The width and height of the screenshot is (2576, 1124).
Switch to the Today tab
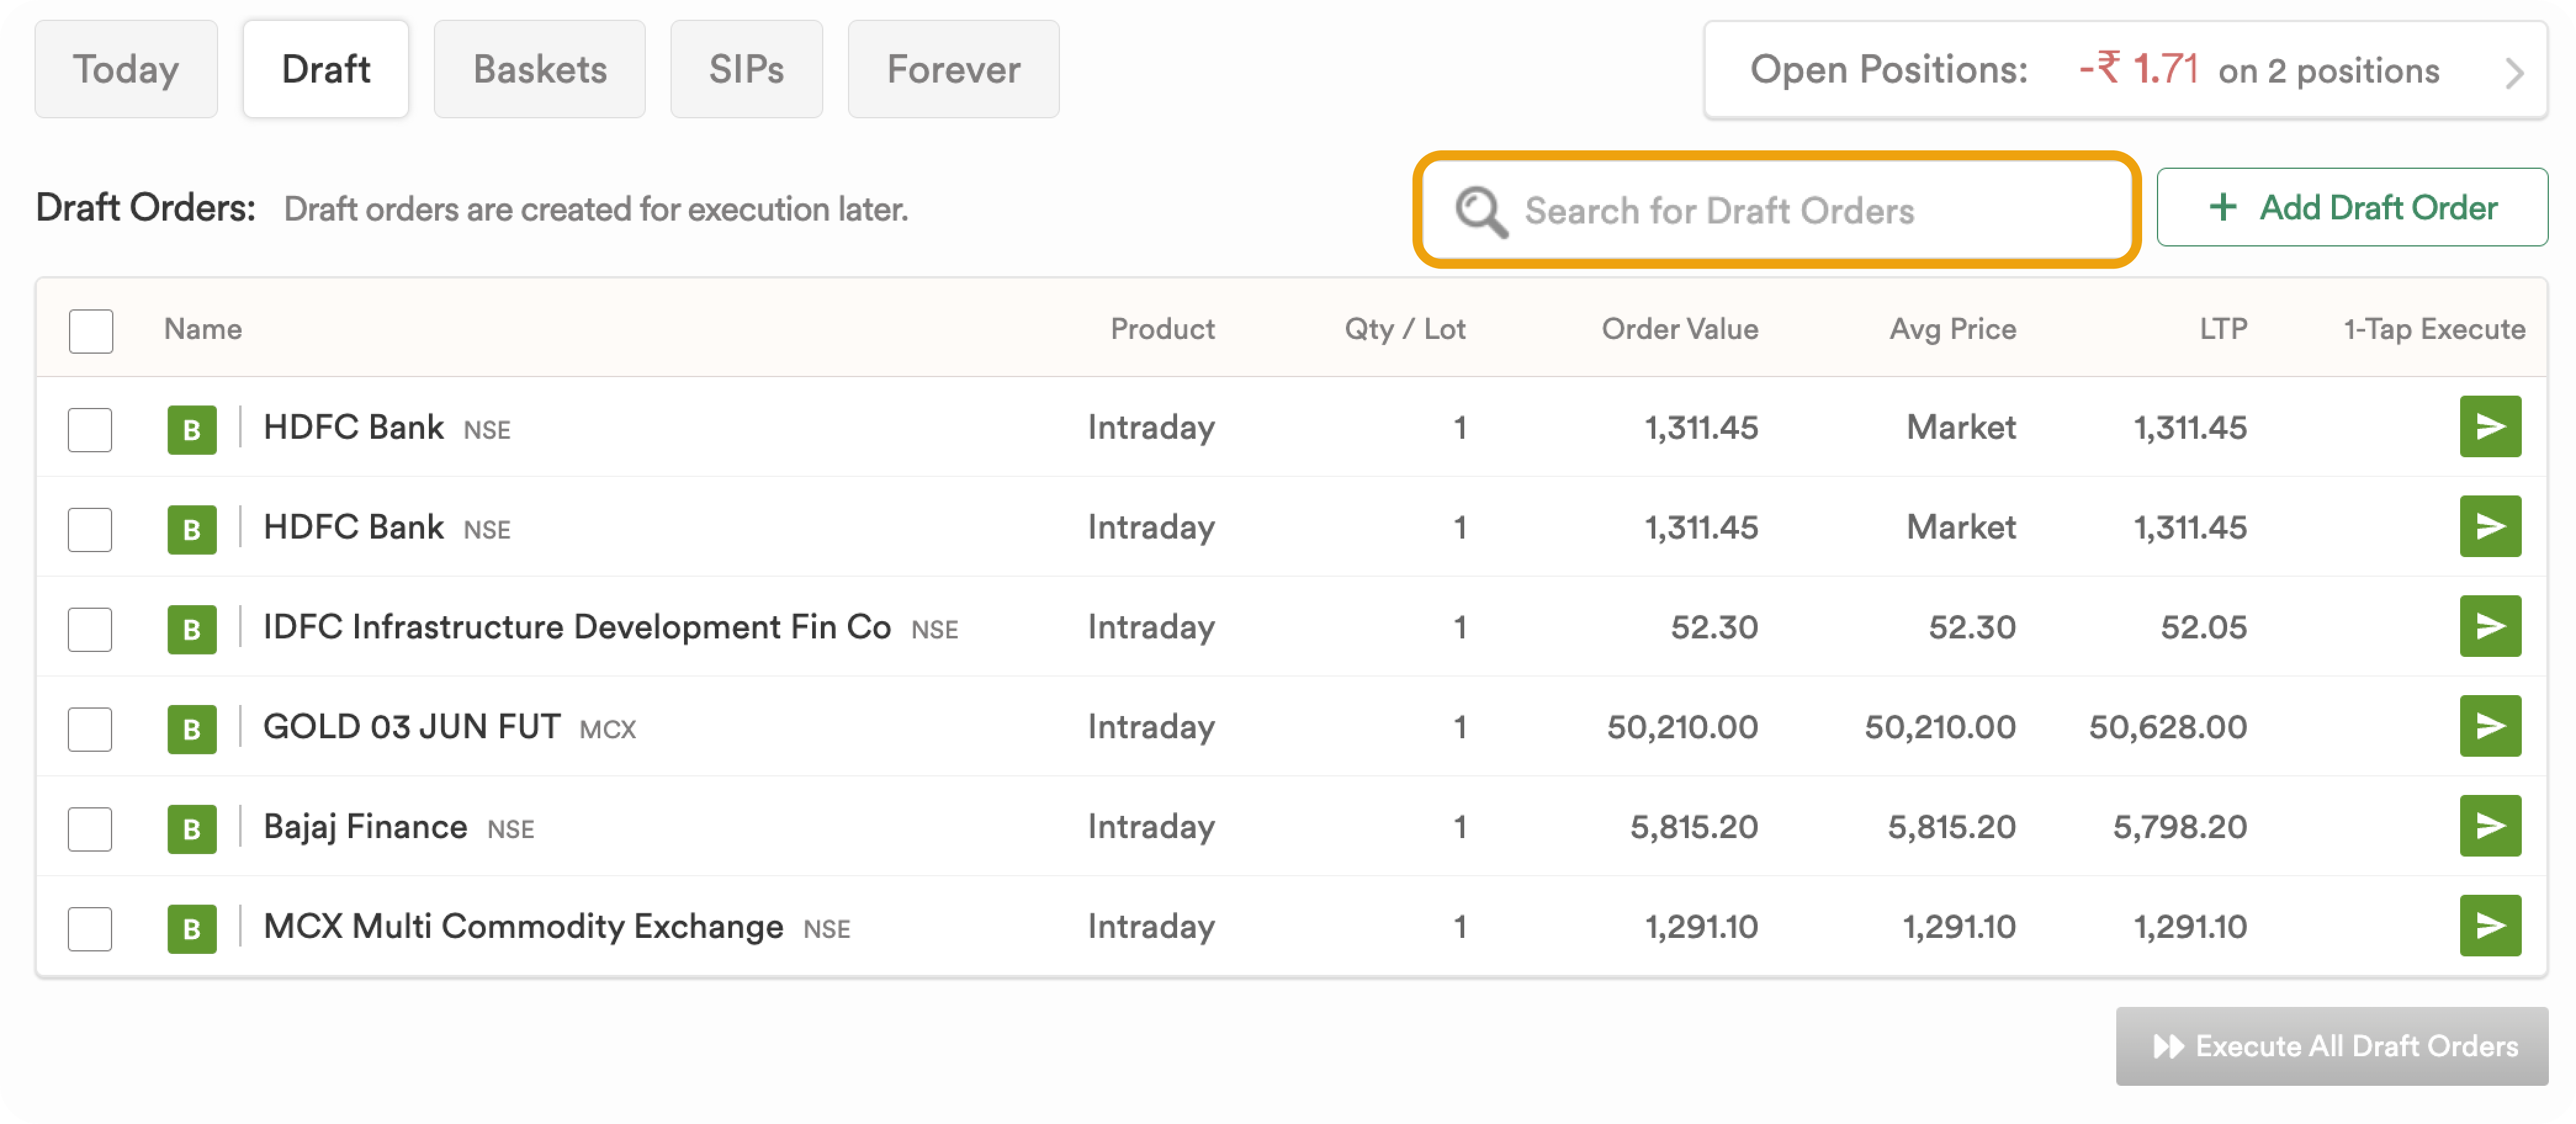(126, 69)
